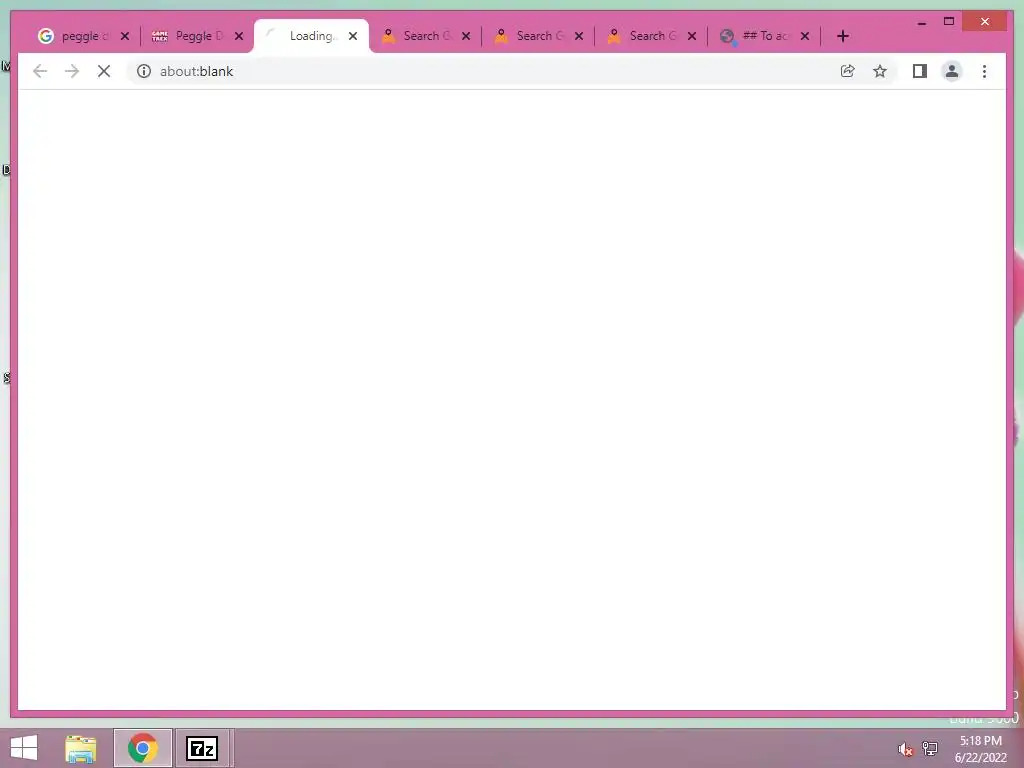Close the Loading tab
The height and width of the screenshot is (768, 1024).
pyautogui.click(x=353, y=36)
